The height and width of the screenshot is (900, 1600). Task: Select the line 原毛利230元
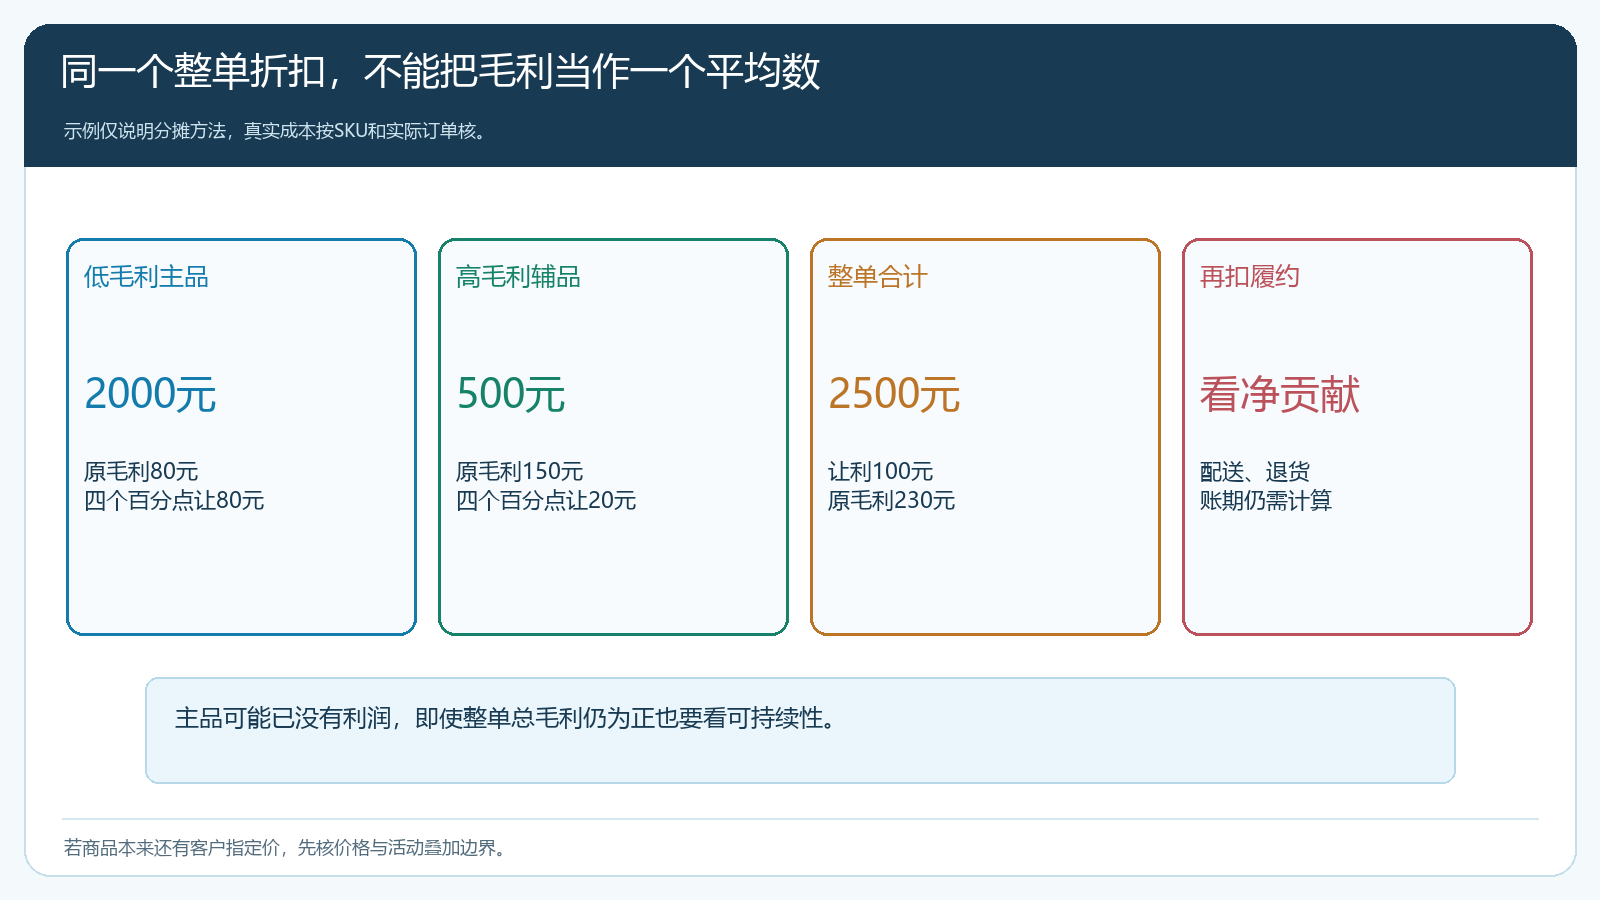891,500
